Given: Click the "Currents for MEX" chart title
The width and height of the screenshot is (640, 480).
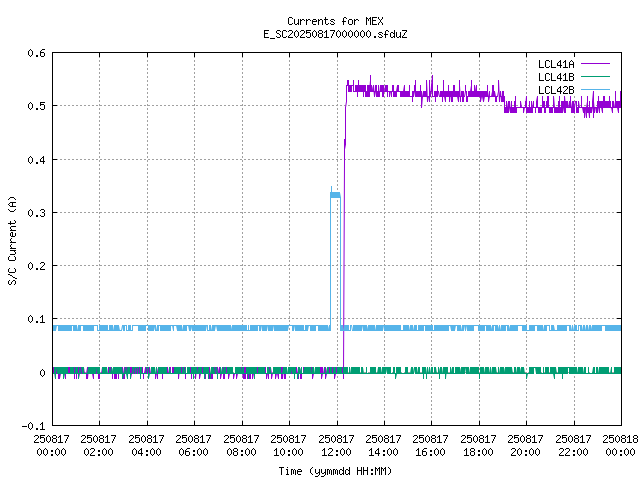Looking at the screenshot, I should 335,21.
